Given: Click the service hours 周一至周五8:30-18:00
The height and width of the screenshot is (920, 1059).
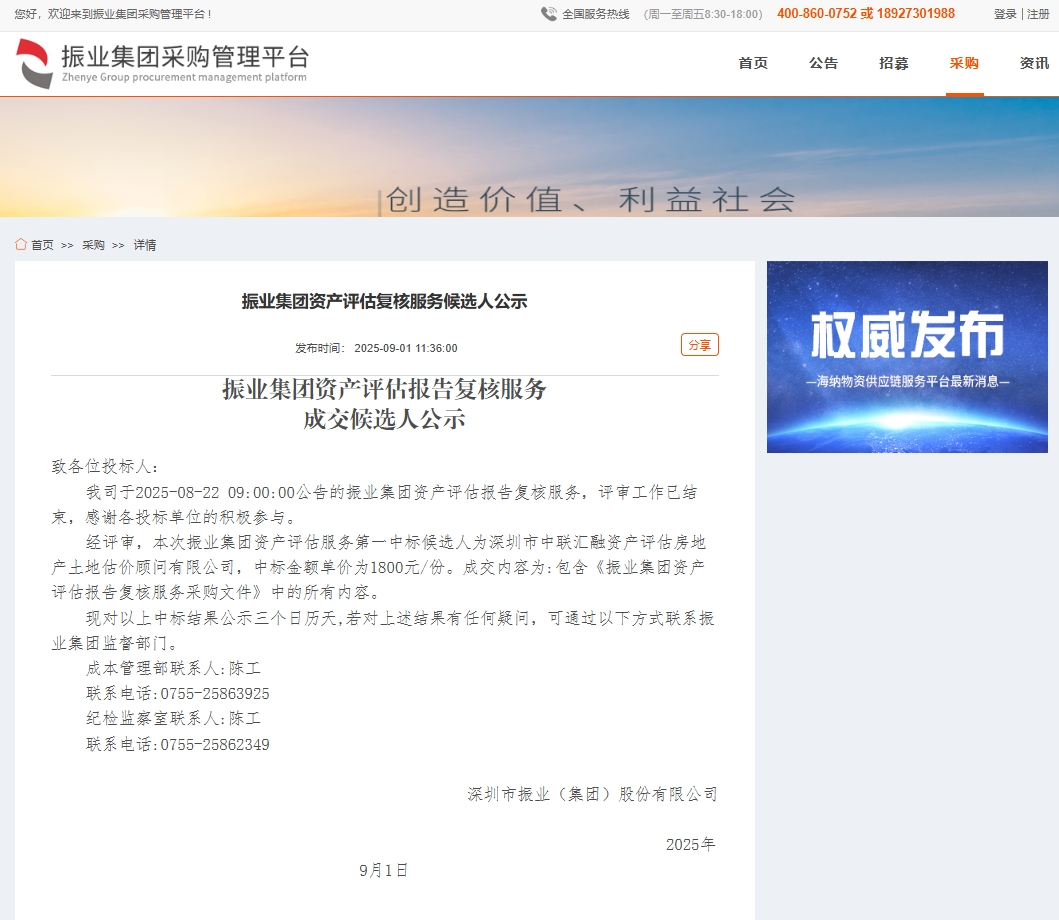Looking at the screenshot, I should [703, 14].
